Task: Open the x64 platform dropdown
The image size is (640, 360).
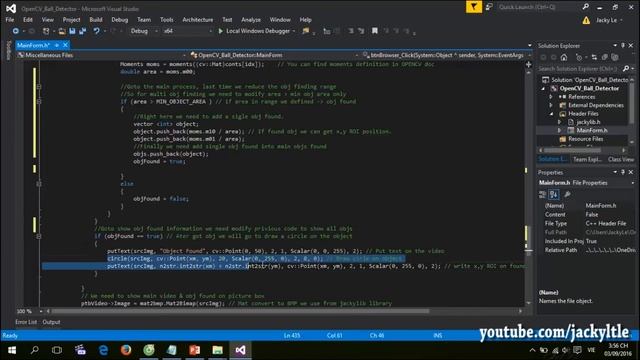Action: click(188, 31)
